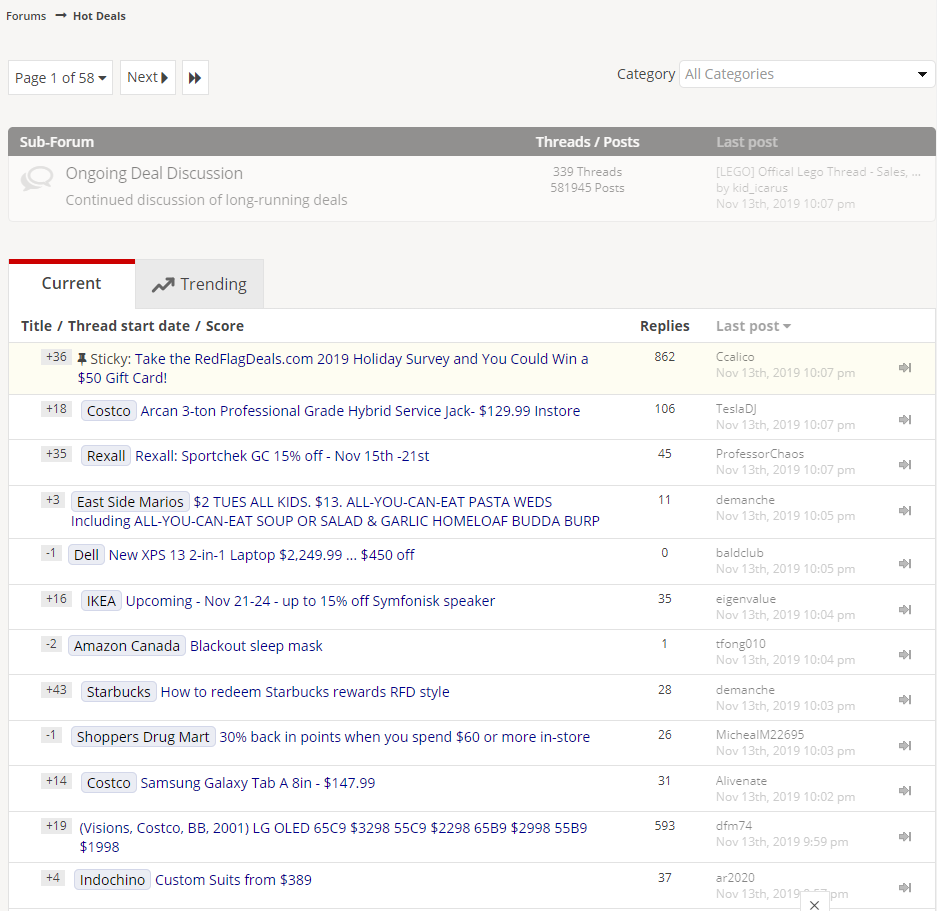Jump to last post in Shoppers Drug Mart thread

tap(905, 745)
